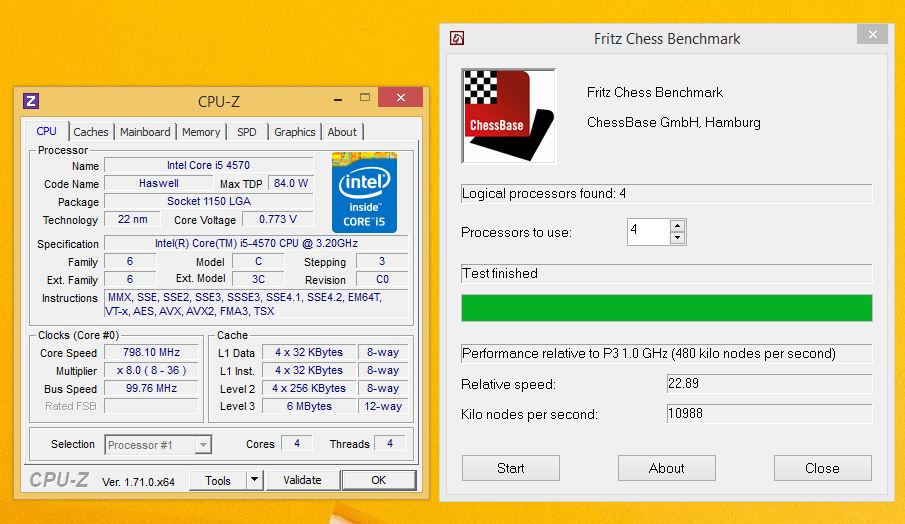
Task: Maximize the CPU-Z window
Action: [365, 98]
